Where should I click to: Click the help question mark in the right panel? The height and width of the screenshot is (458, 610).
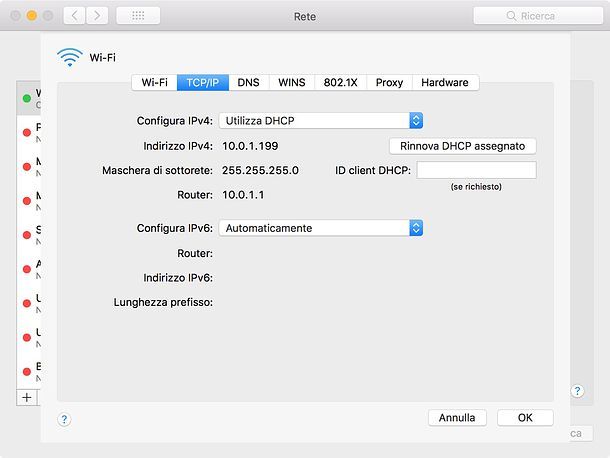click(x=577, y=391)
